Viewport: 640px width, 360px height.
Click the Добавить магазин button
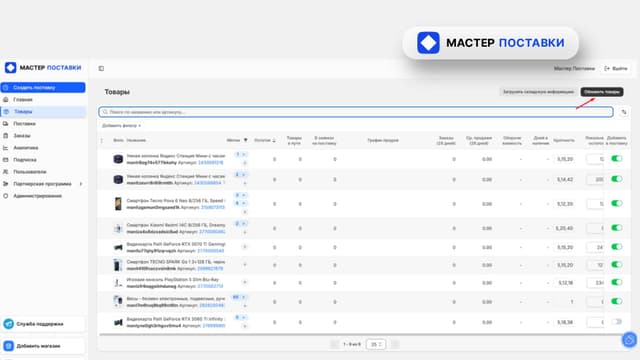(43, 346)
